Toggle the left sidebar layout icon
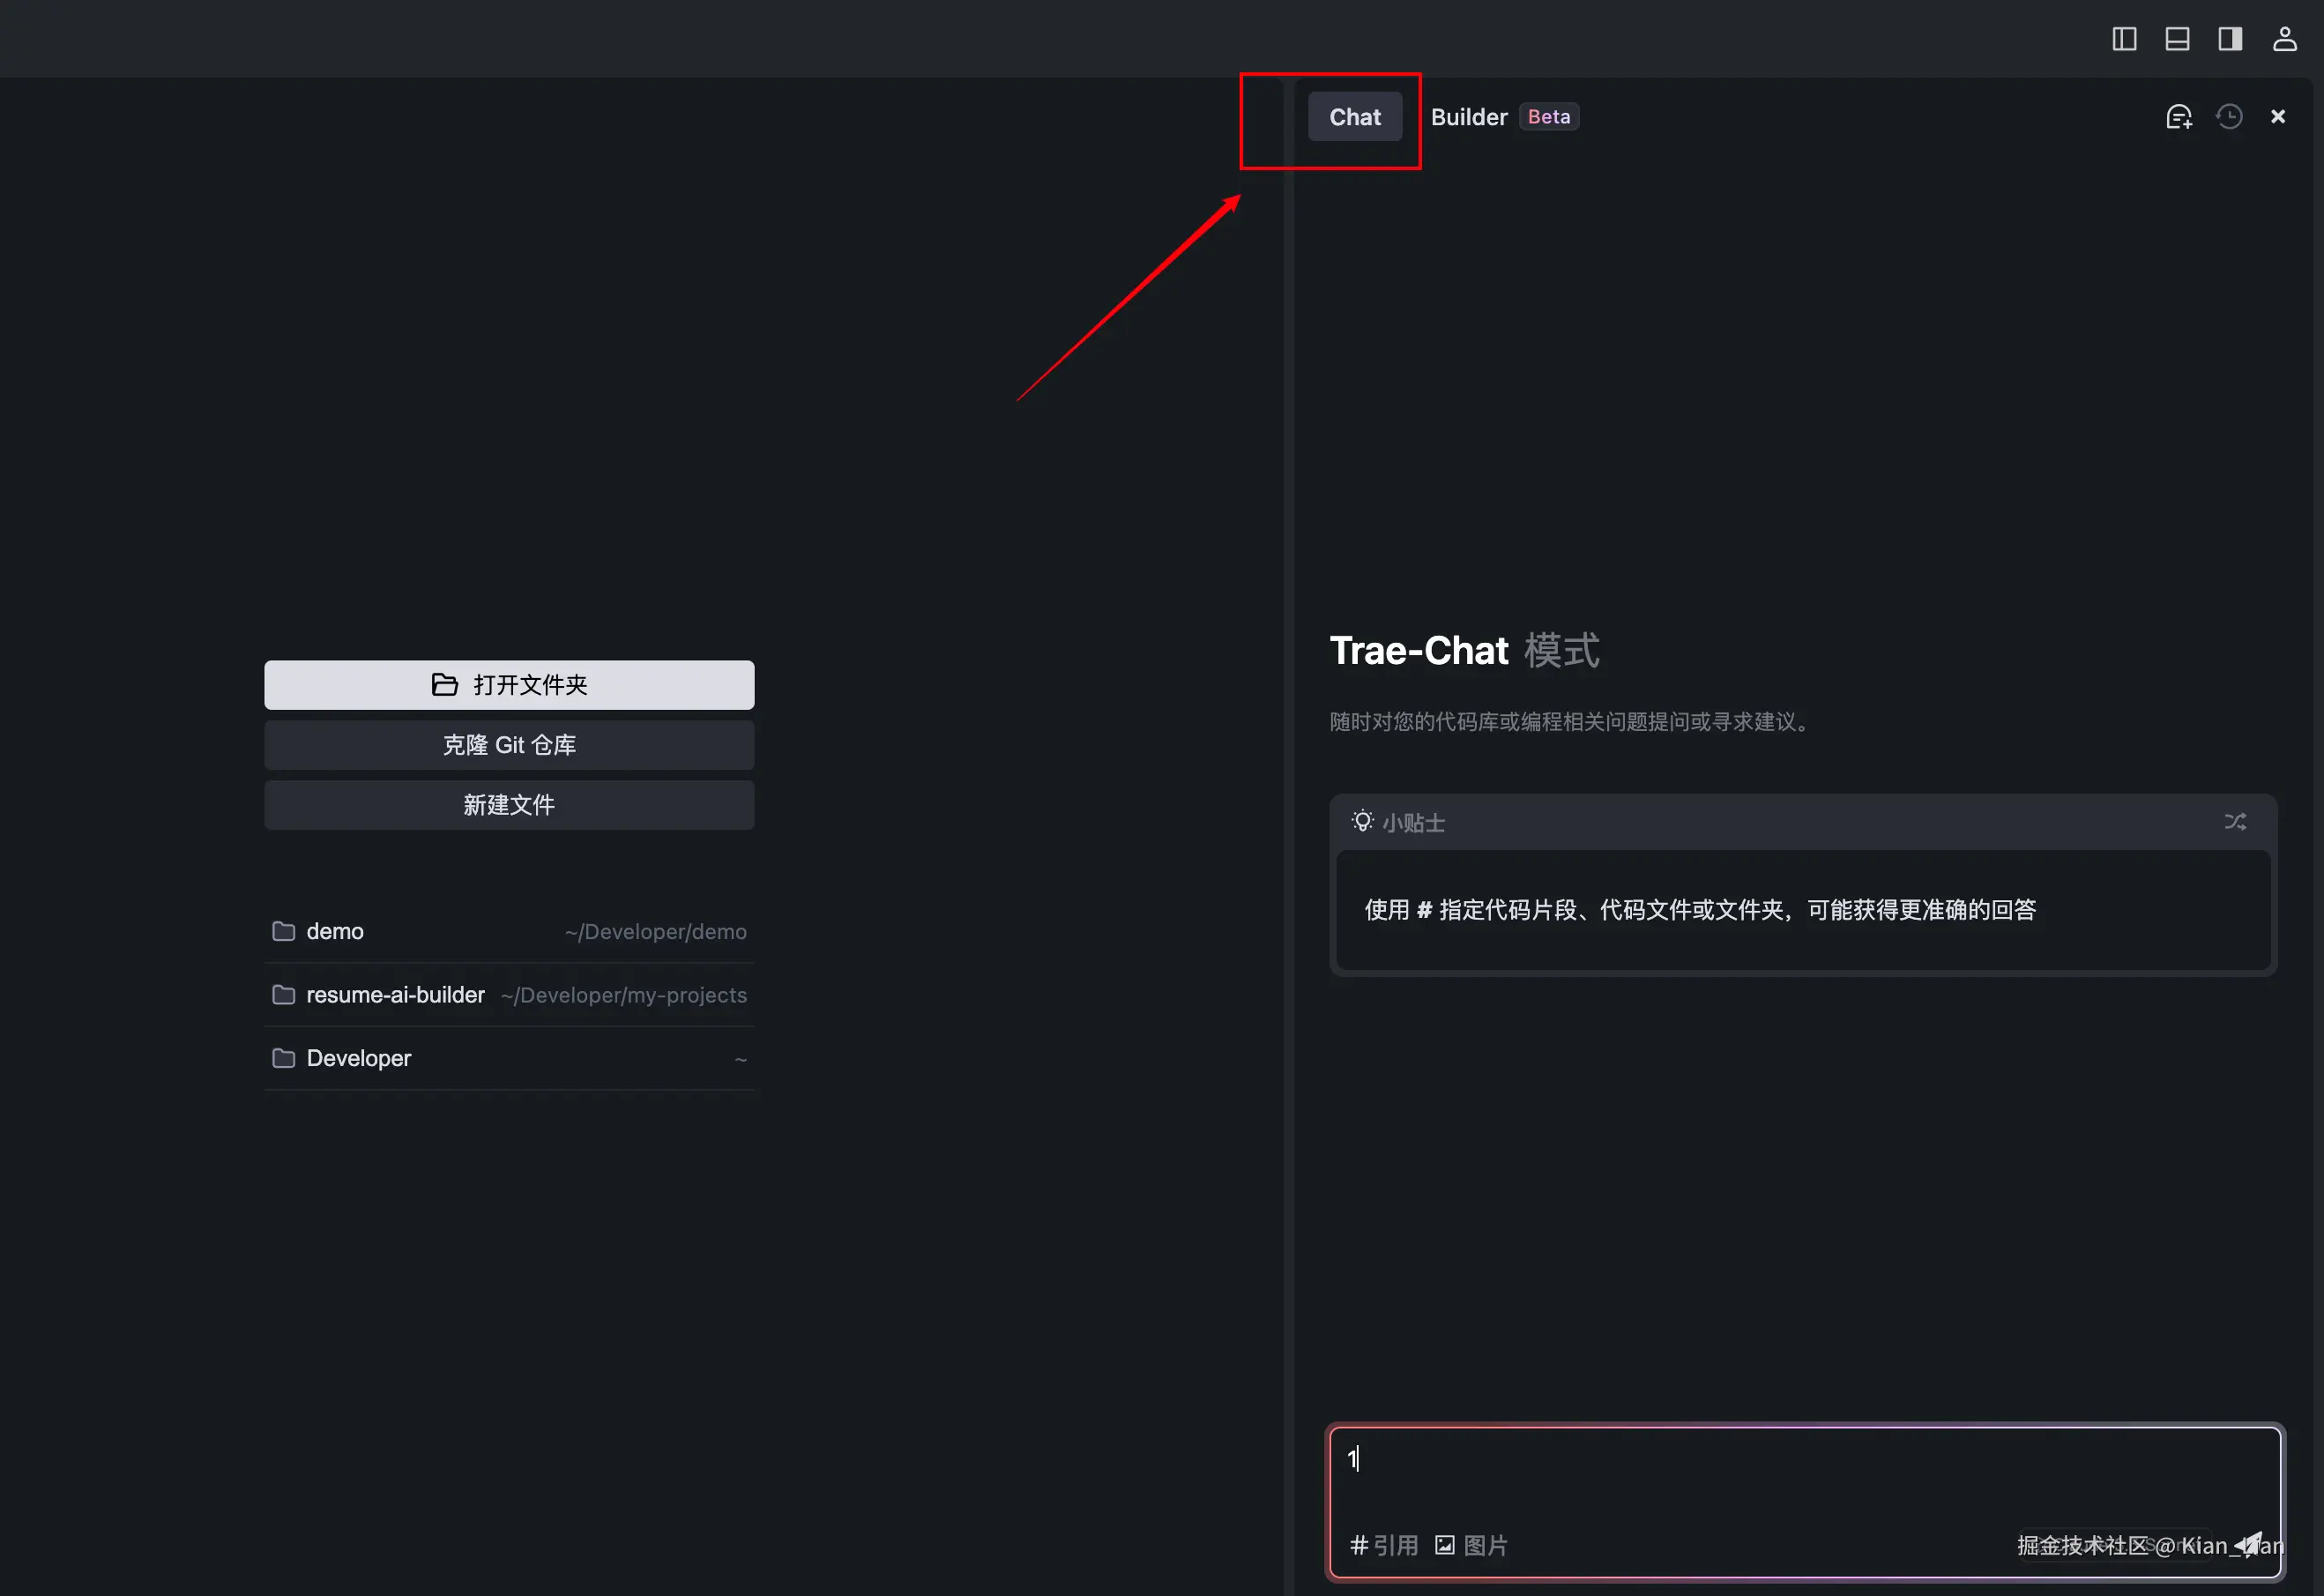The width and height of the screenshot is (2324, 1596). pyautogui.click(x=2124, y=39)
